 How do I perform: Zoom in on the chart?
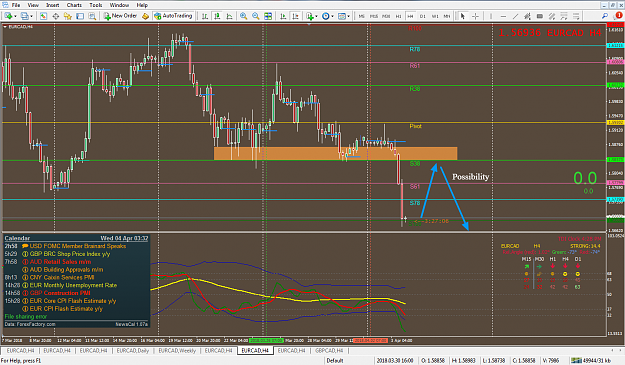click(x=243, y=16)
